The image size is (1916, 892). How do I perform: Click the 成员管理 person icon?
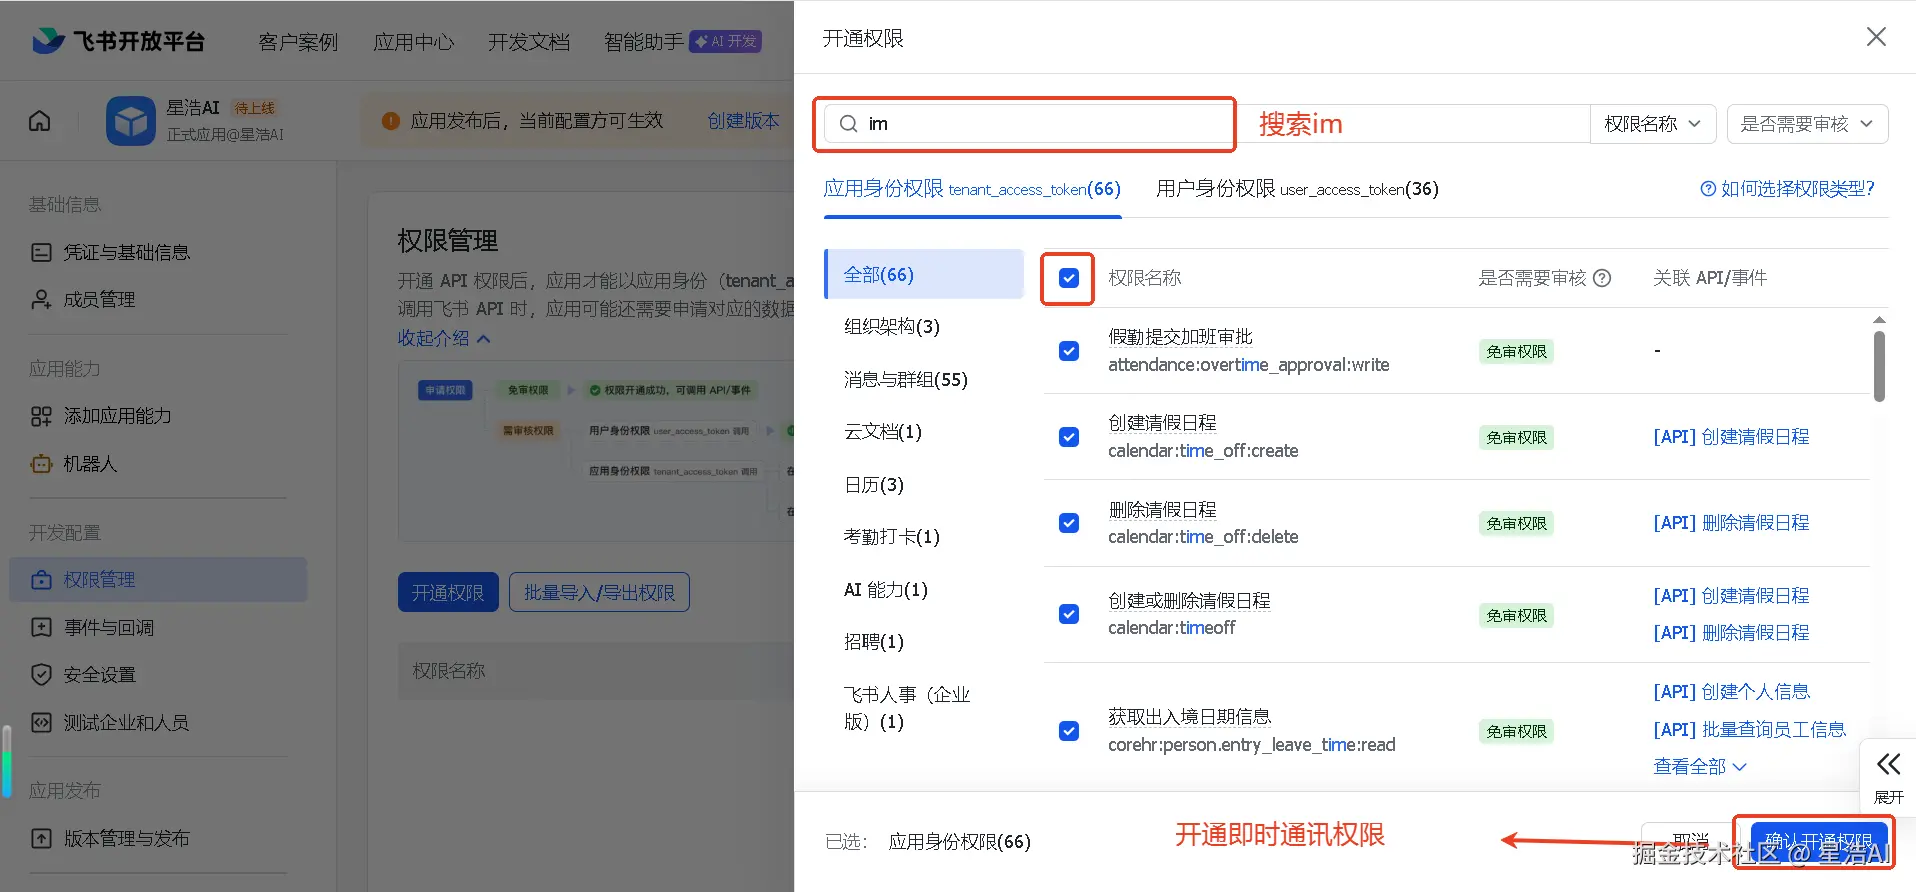pos(41,299)
